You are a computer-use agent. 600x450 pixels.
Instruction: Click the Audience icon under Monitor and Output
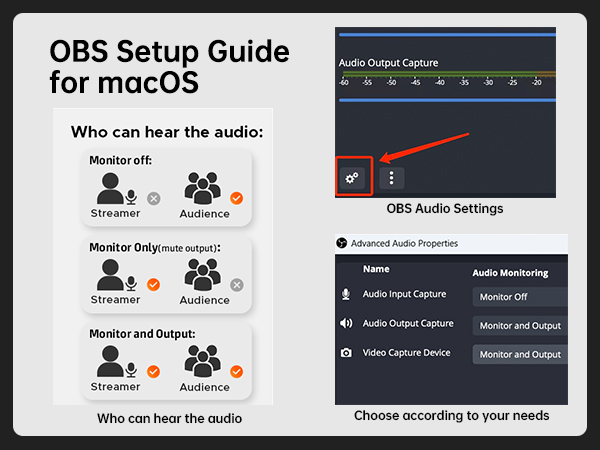point(203,361)
